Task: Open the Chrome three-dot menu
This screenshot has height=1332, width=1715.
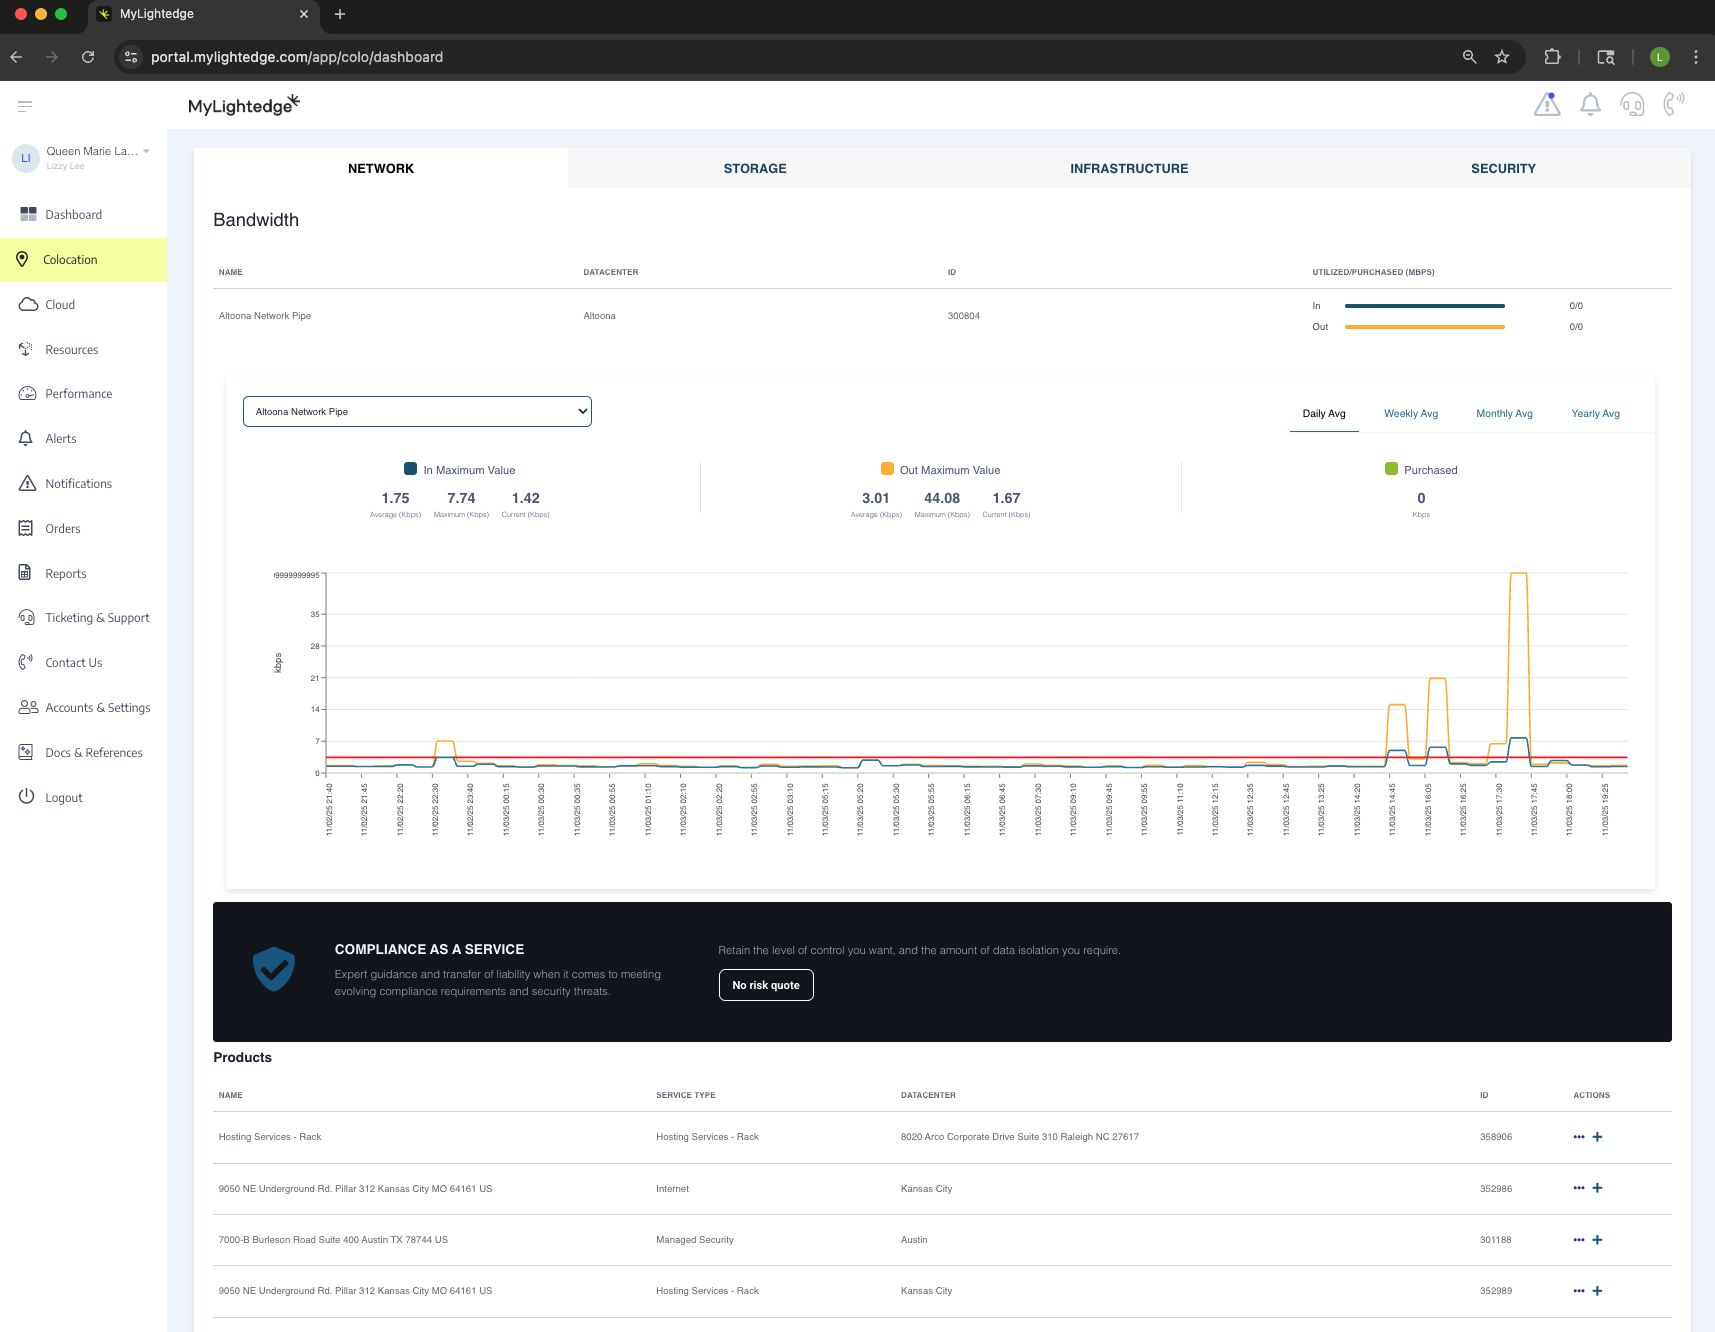Action: coord(1695,57)
